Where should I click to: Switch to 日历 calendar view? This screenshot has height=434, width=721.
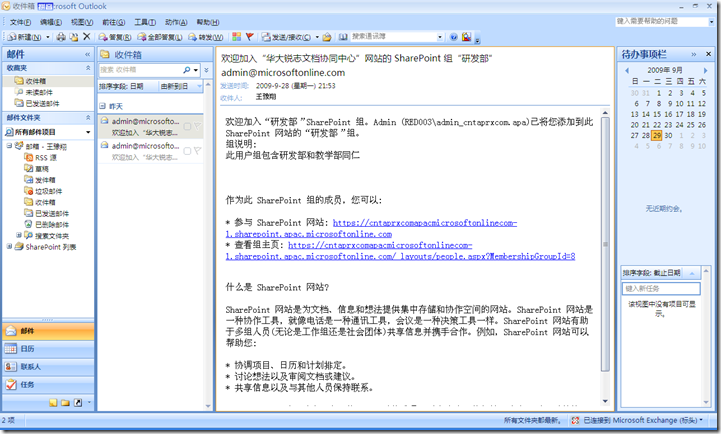coord(48,348)
